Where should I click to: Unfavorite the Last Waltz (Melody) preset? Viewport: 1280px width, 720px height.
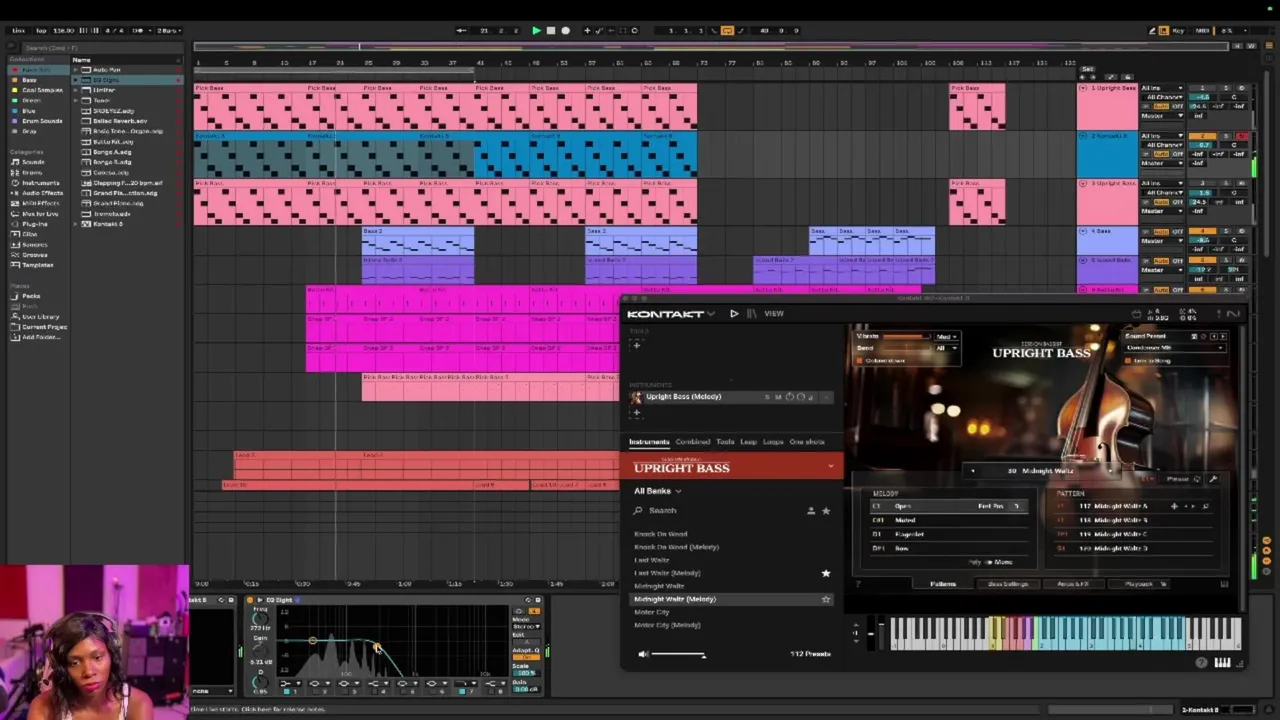(x=826, y=573)
